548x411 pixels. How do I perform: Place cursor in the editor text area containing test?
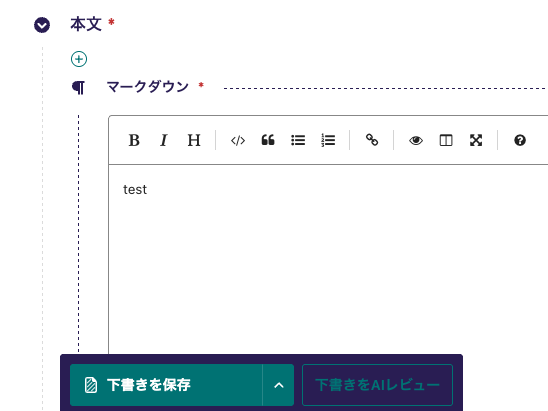(328, 259)
